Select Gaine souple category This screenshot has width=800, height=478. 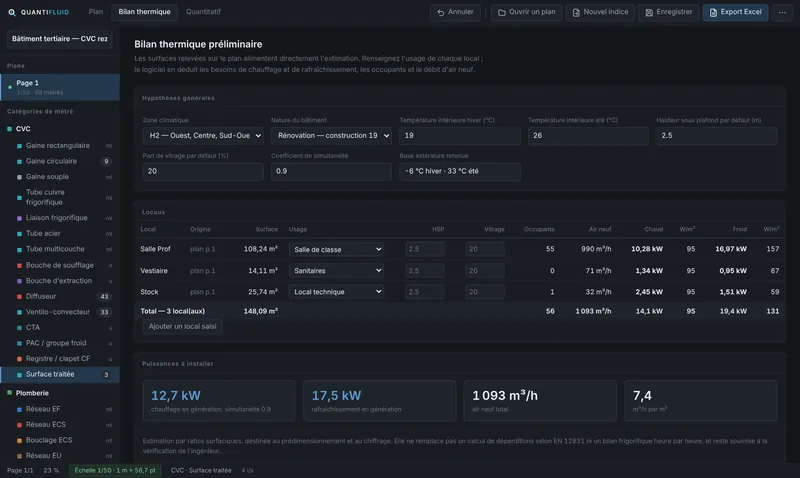tap(60, 177)
